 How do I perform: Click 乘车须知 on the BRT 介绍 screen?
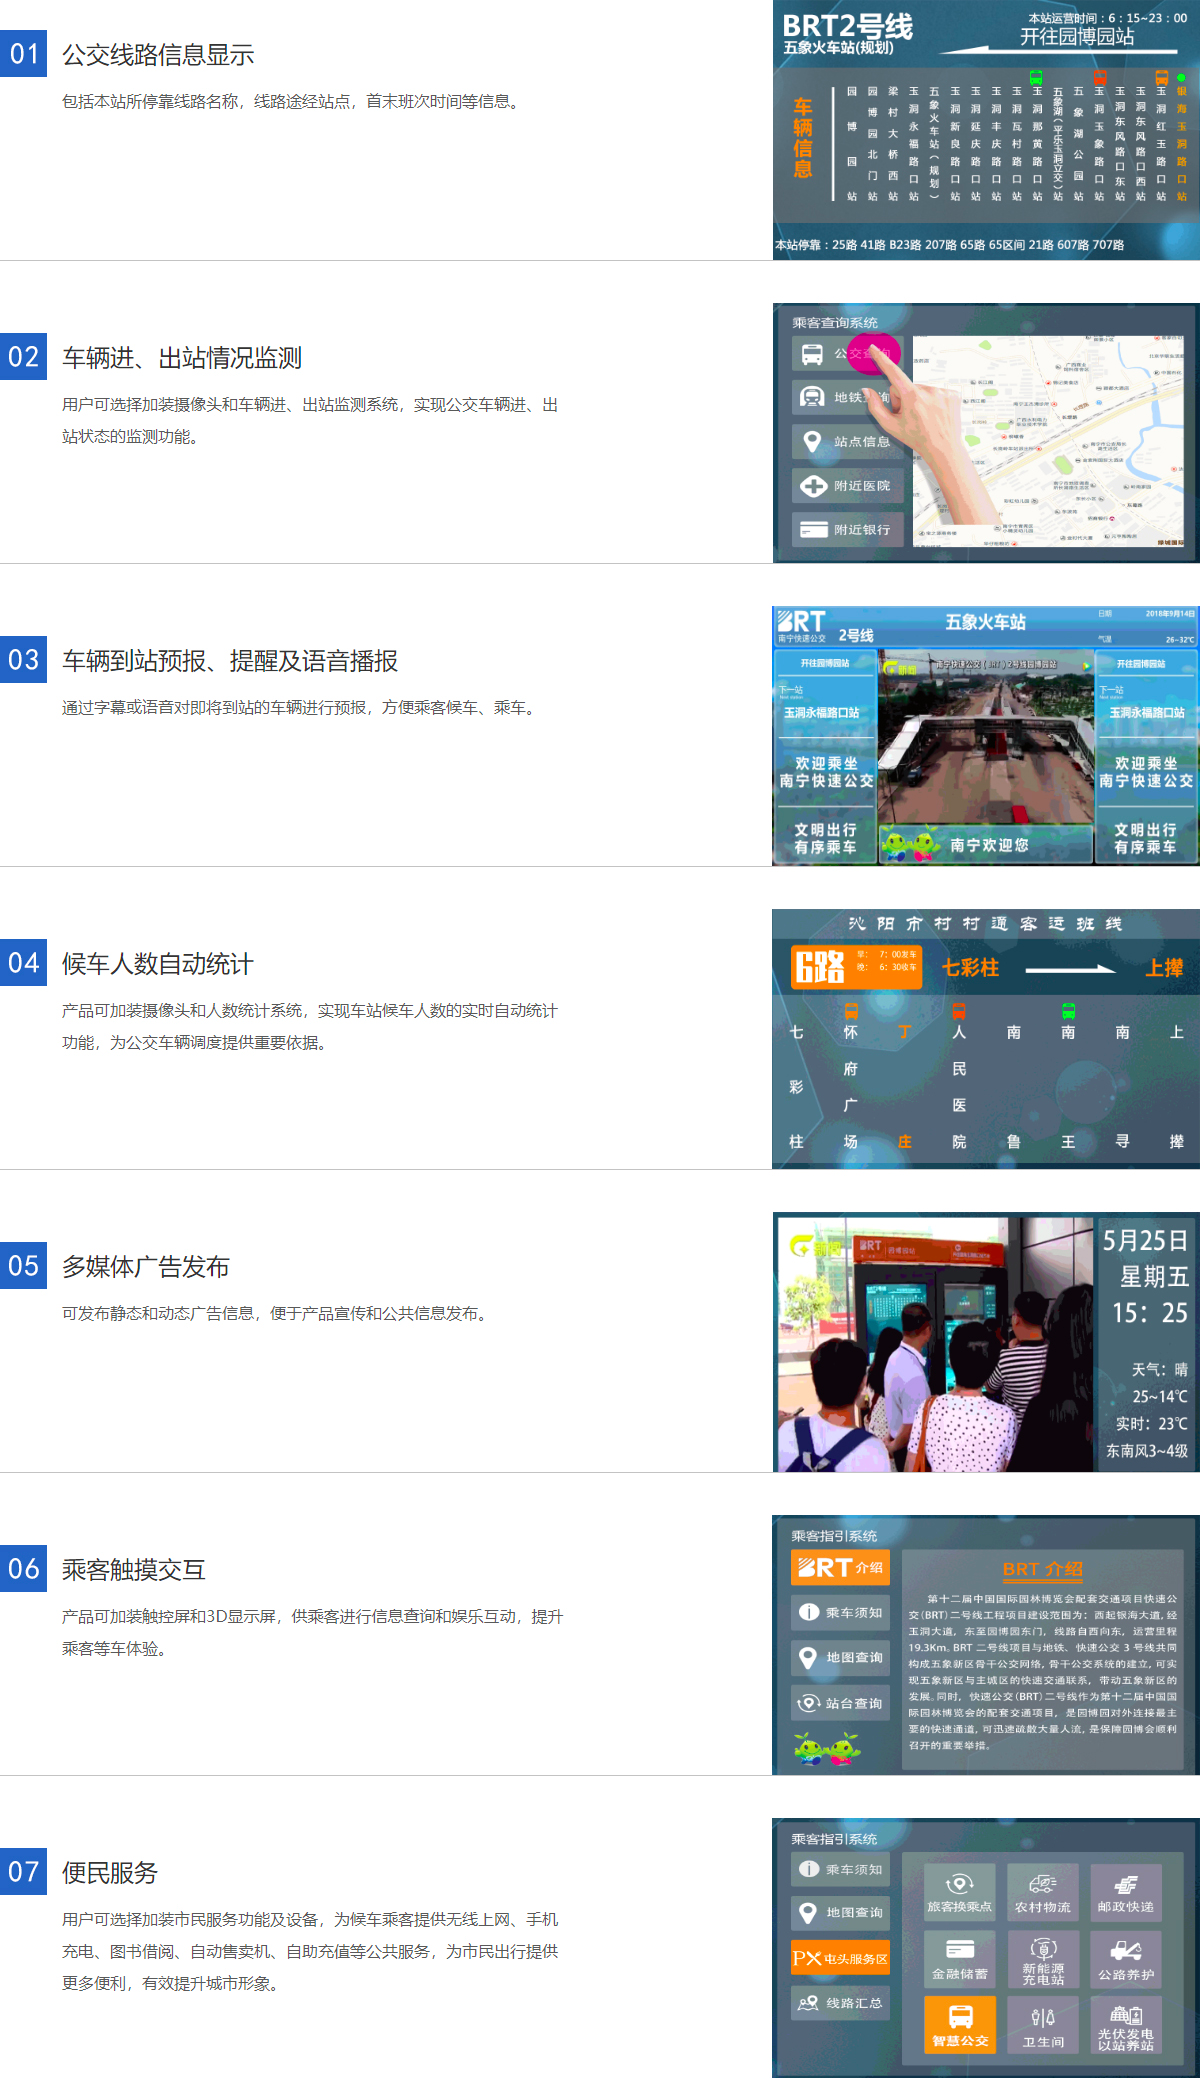(x=840, y=1612)
